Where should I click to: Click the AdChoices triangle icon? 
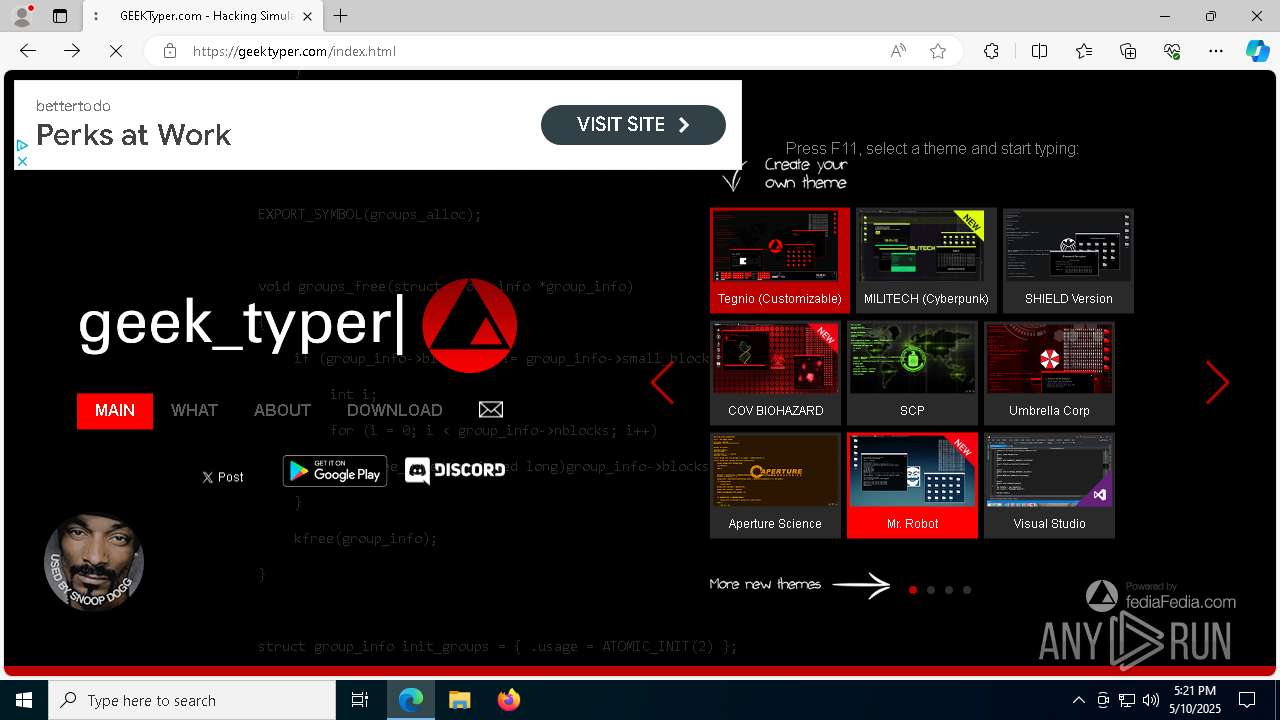click(22, 146)
